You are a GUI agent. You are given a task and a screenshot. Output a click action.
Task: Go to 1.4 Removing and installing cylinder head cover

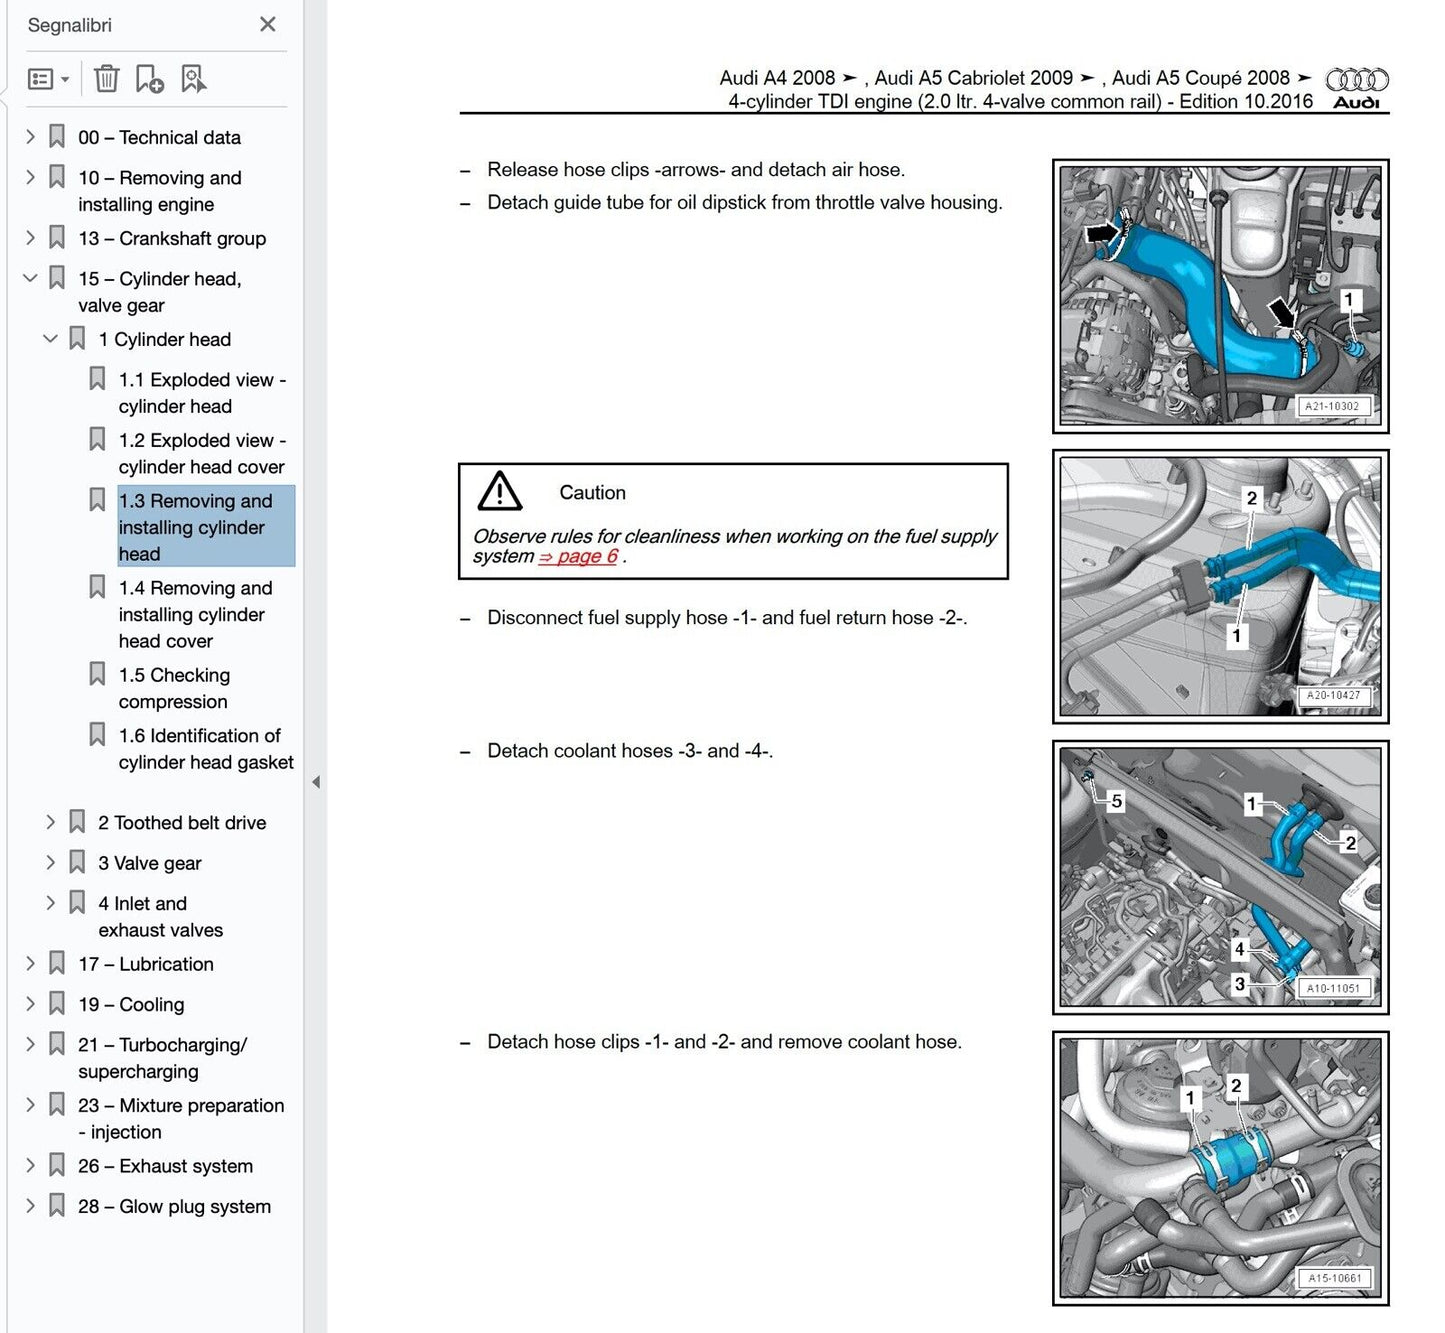tap(194, 614)
